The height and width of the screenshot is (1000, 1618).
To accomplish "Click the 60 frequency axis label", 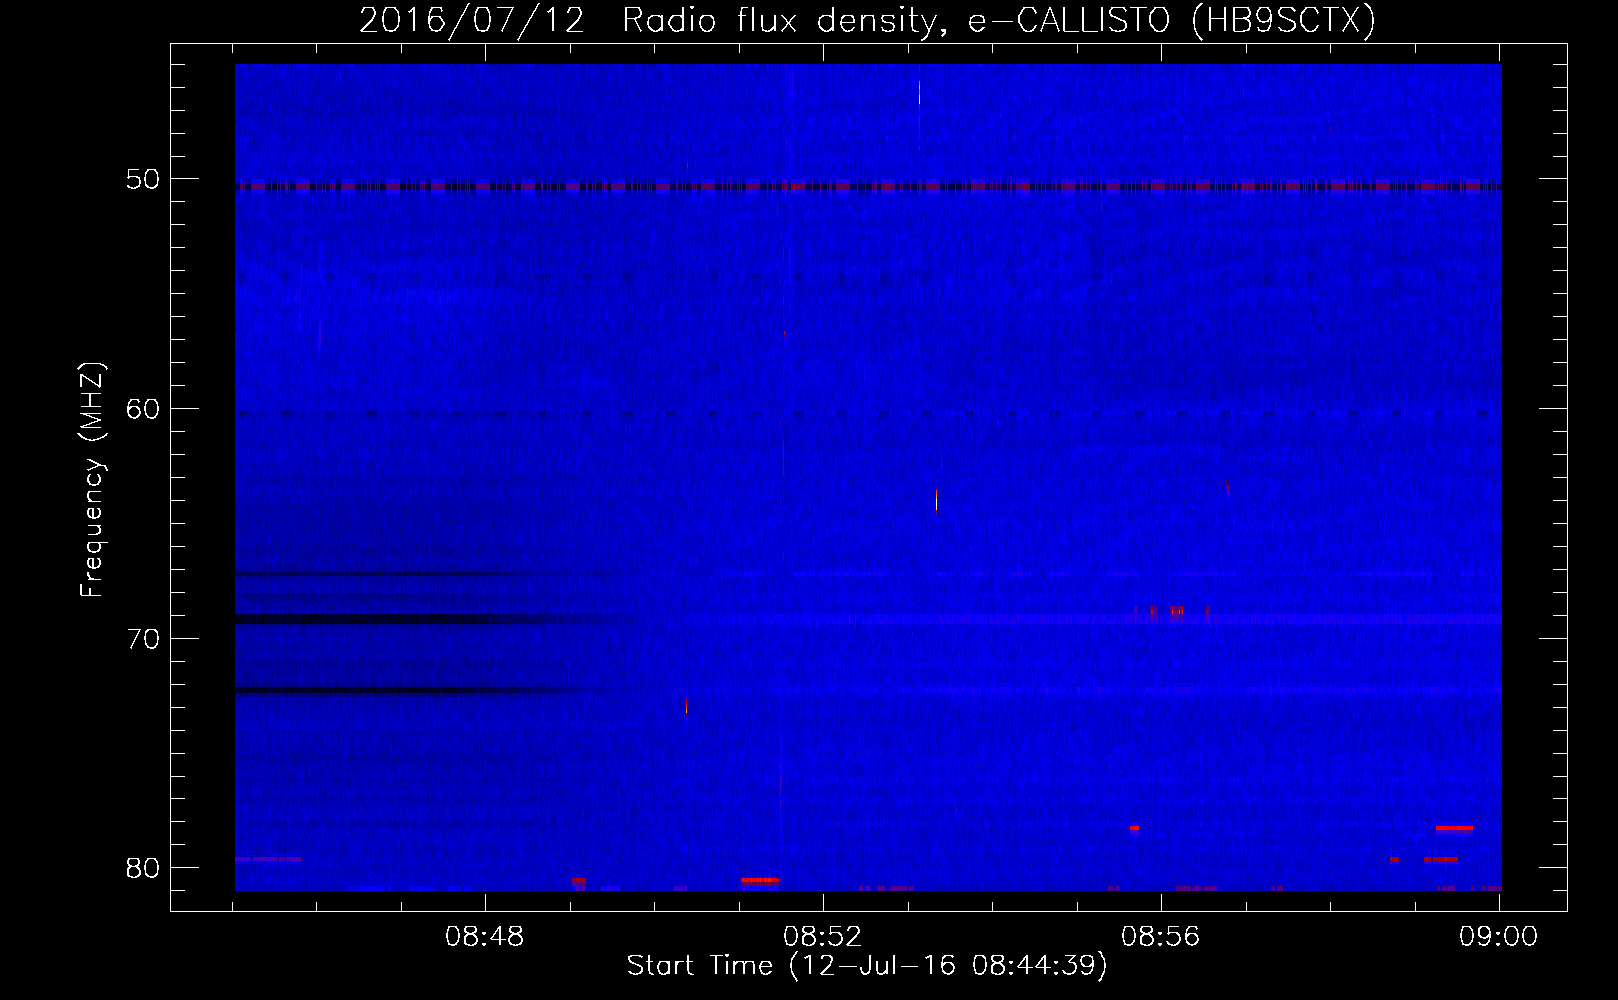I will coord(144,408).
